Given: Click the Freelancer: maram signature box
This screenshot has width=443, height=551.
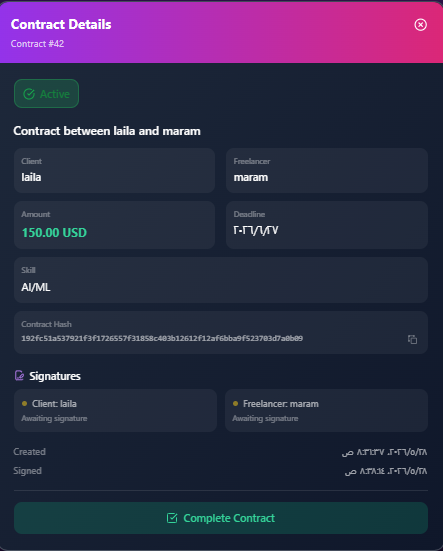Looking at the screenshot, I should tap(326, 410).
